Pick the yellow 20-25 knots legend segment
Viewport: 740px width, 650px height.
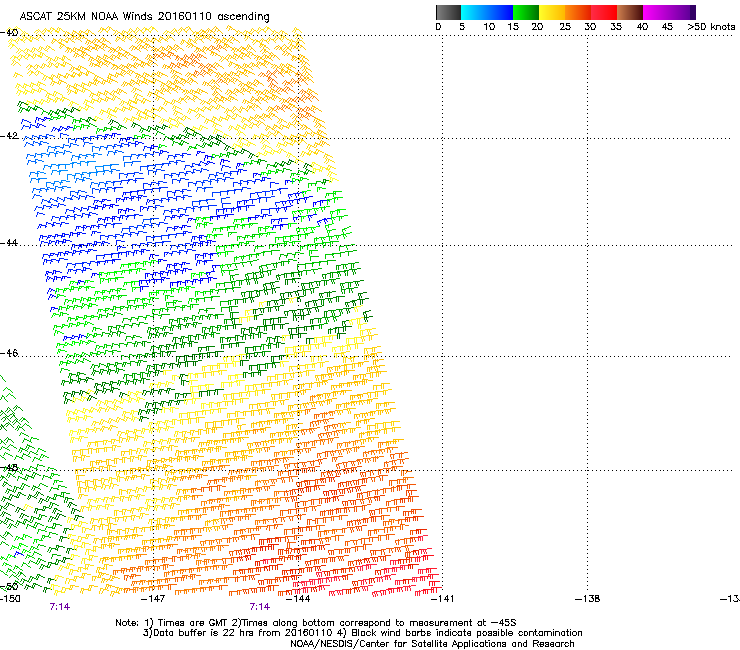coord(552,12)
